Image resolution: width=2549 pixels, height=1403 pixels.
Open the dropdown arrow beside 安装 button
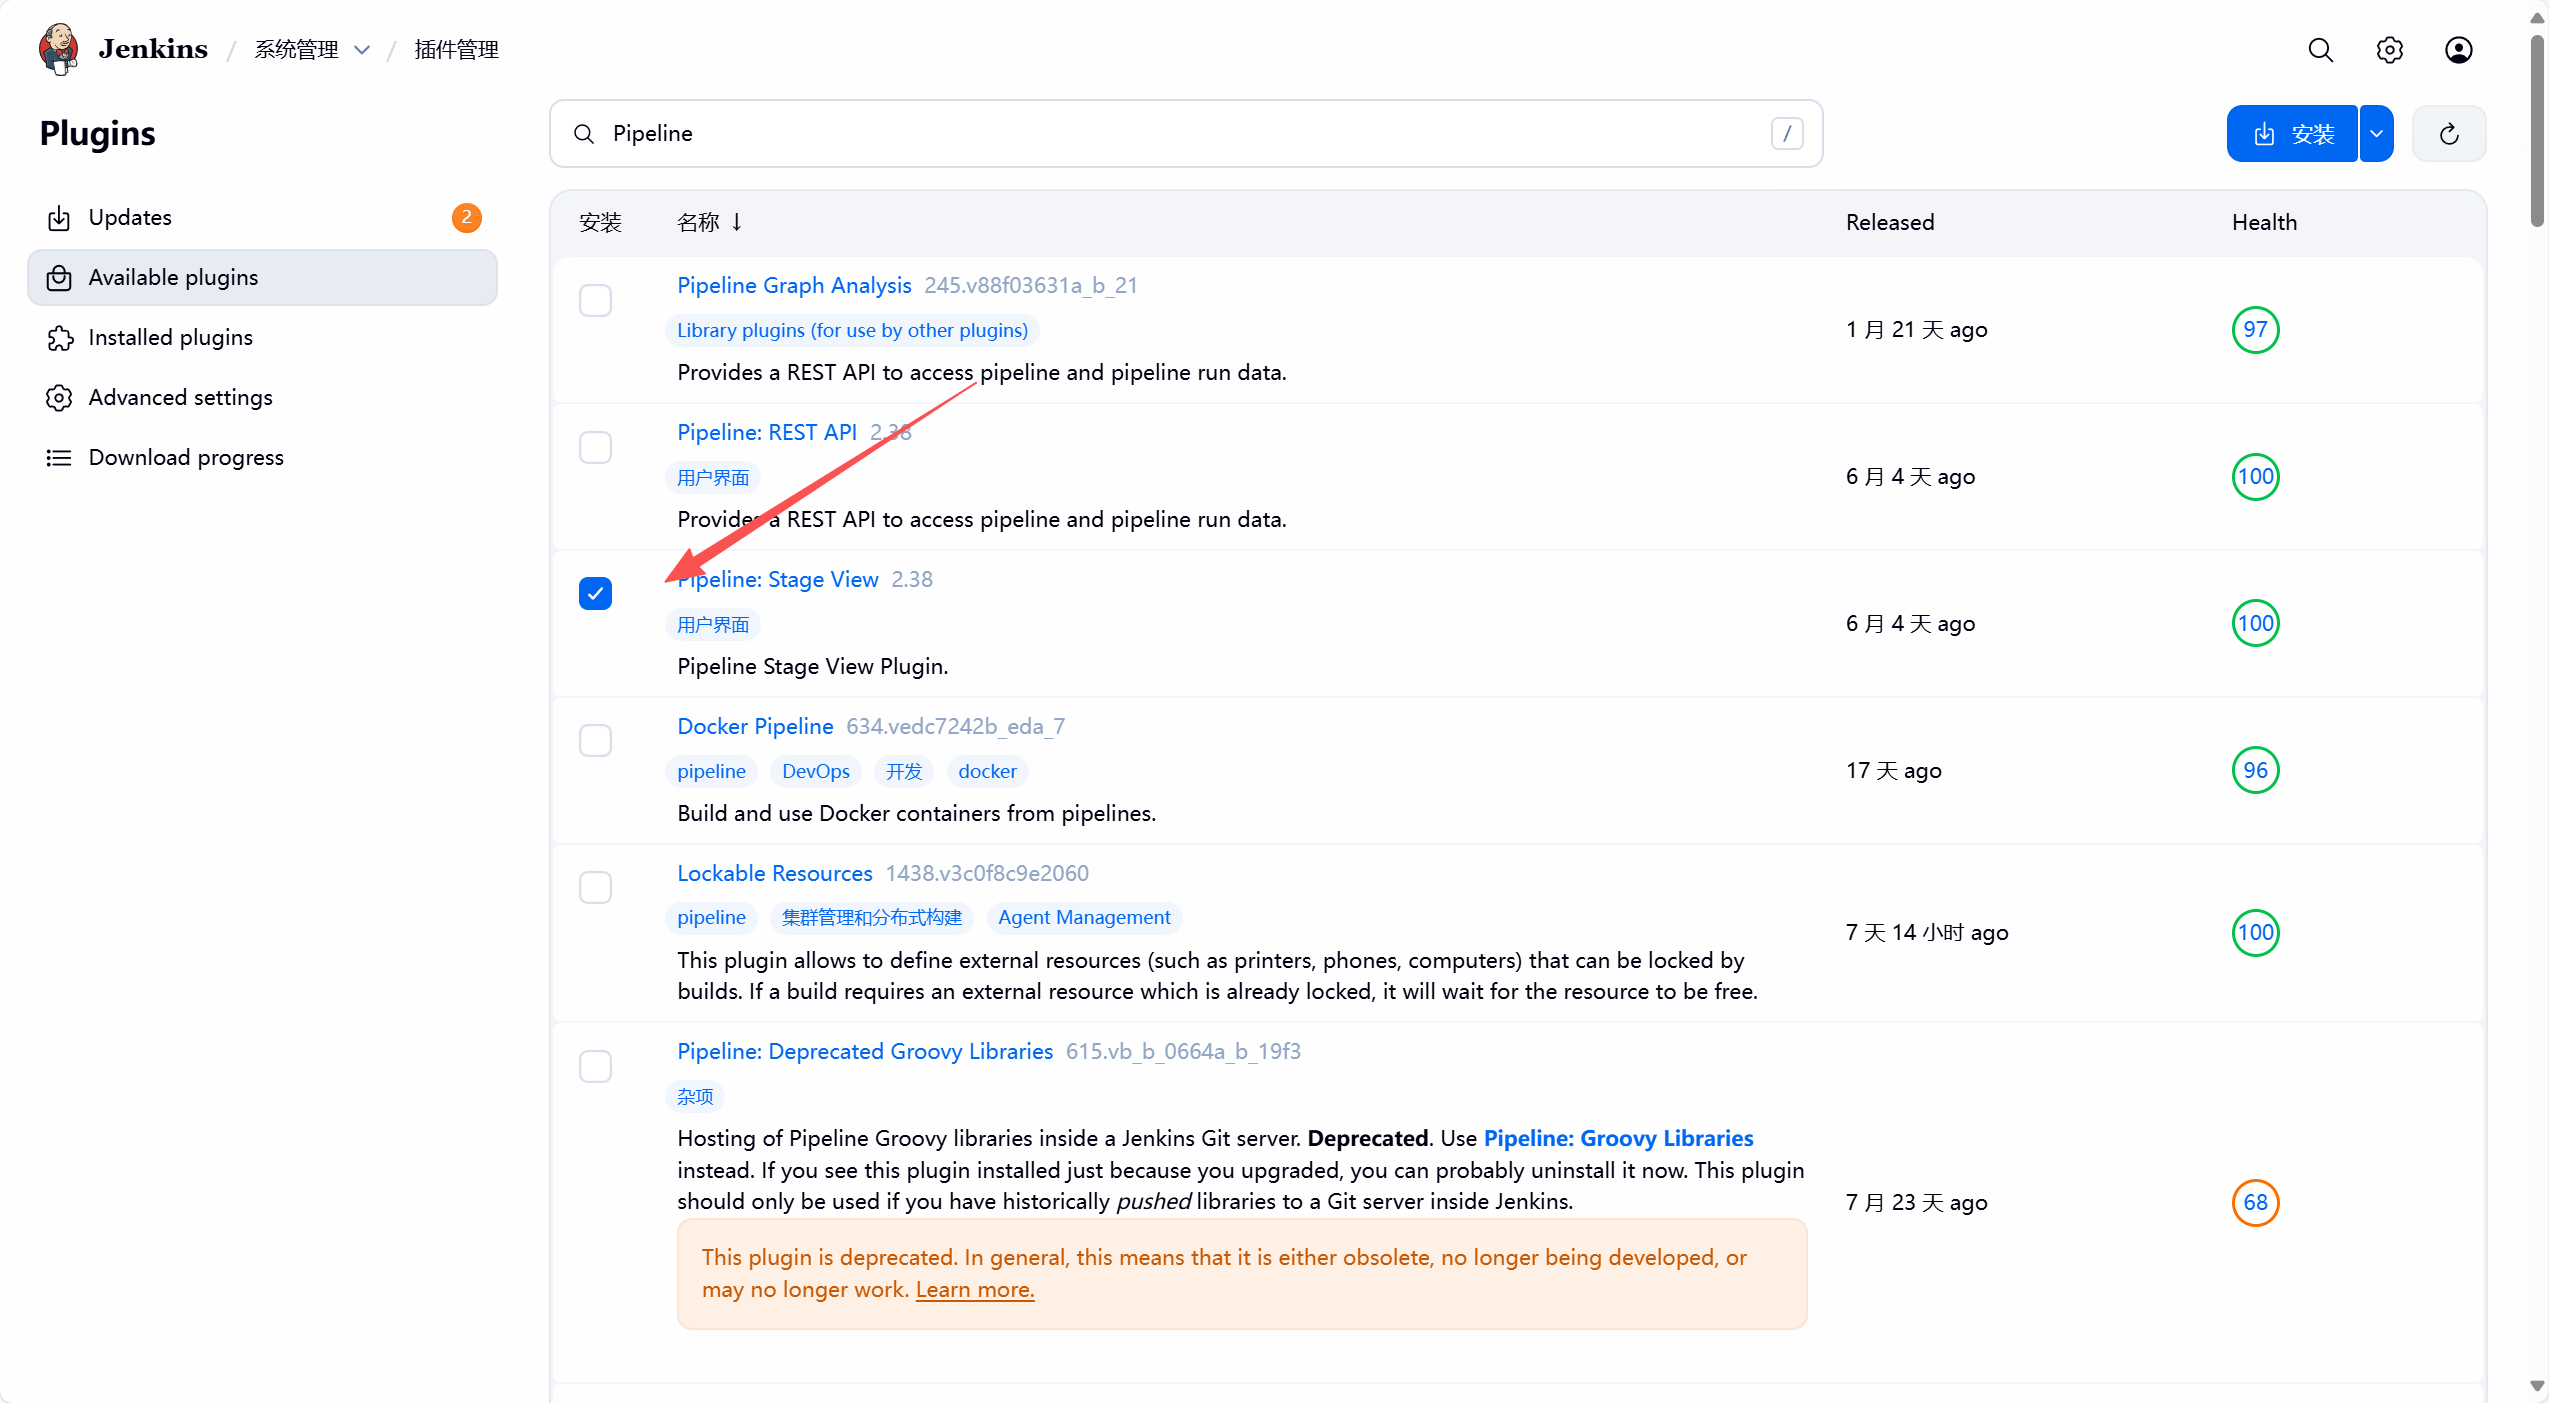pos(2376,134)
